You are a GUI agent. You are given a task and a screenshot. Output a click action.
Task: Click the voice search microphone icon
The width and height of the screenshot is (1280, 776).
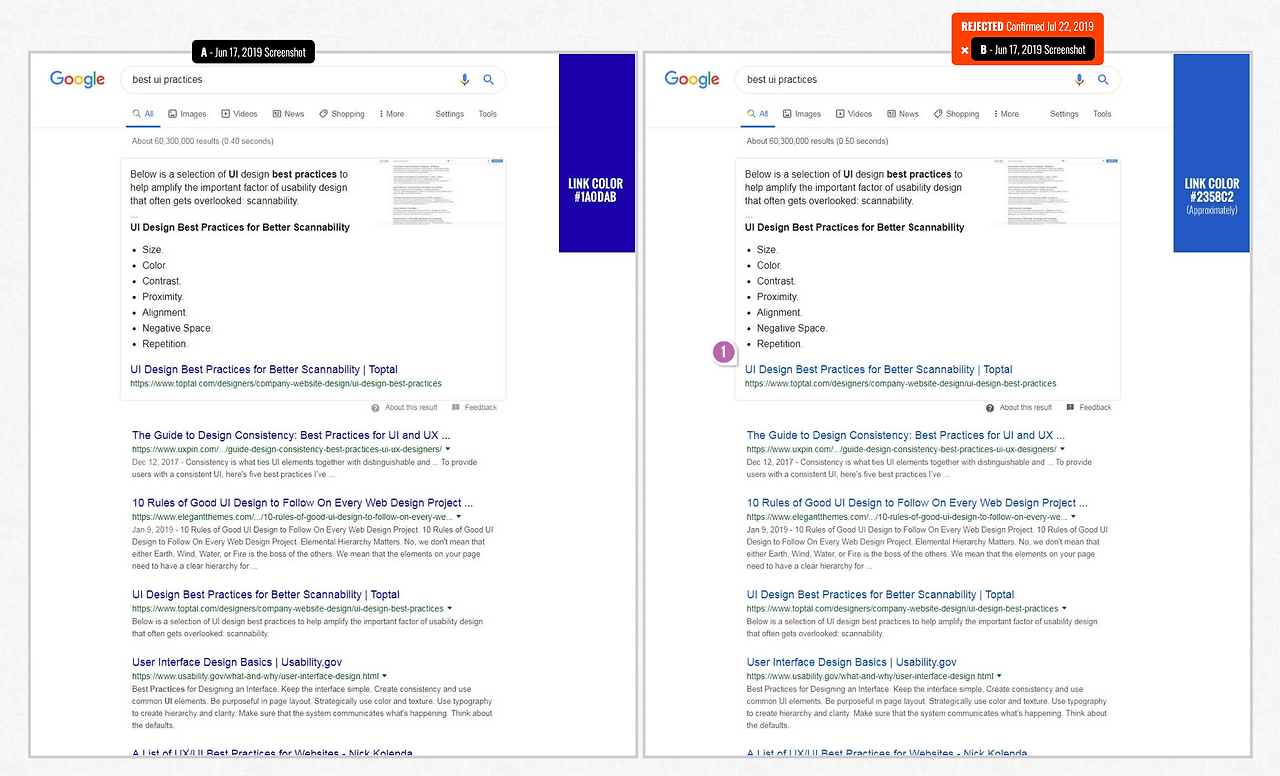pos(463,79)
